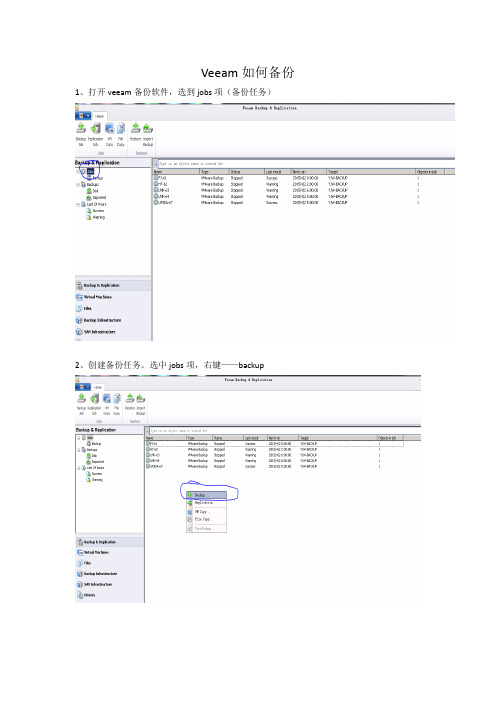Select Imported under Backups, step 2 screenshot
The height and width of the screenshot is (702, 496).
coord(95,462)
